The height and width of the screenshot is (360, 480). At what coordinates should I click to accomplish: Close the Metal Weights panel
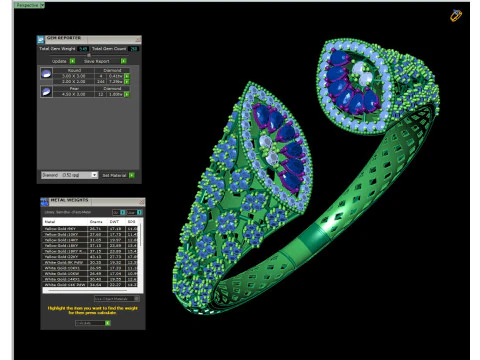pyautogui.click(x=142, y=202)
